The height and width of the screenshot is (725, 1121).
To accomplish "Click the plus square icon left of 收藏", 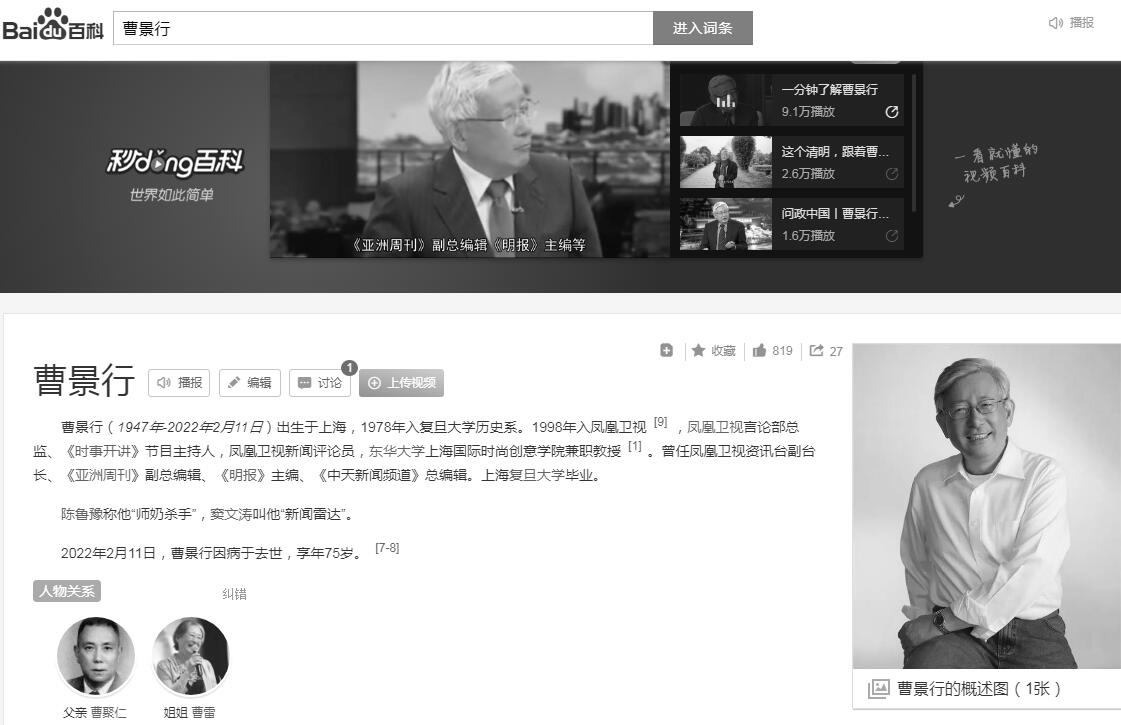I will [666, 350].
